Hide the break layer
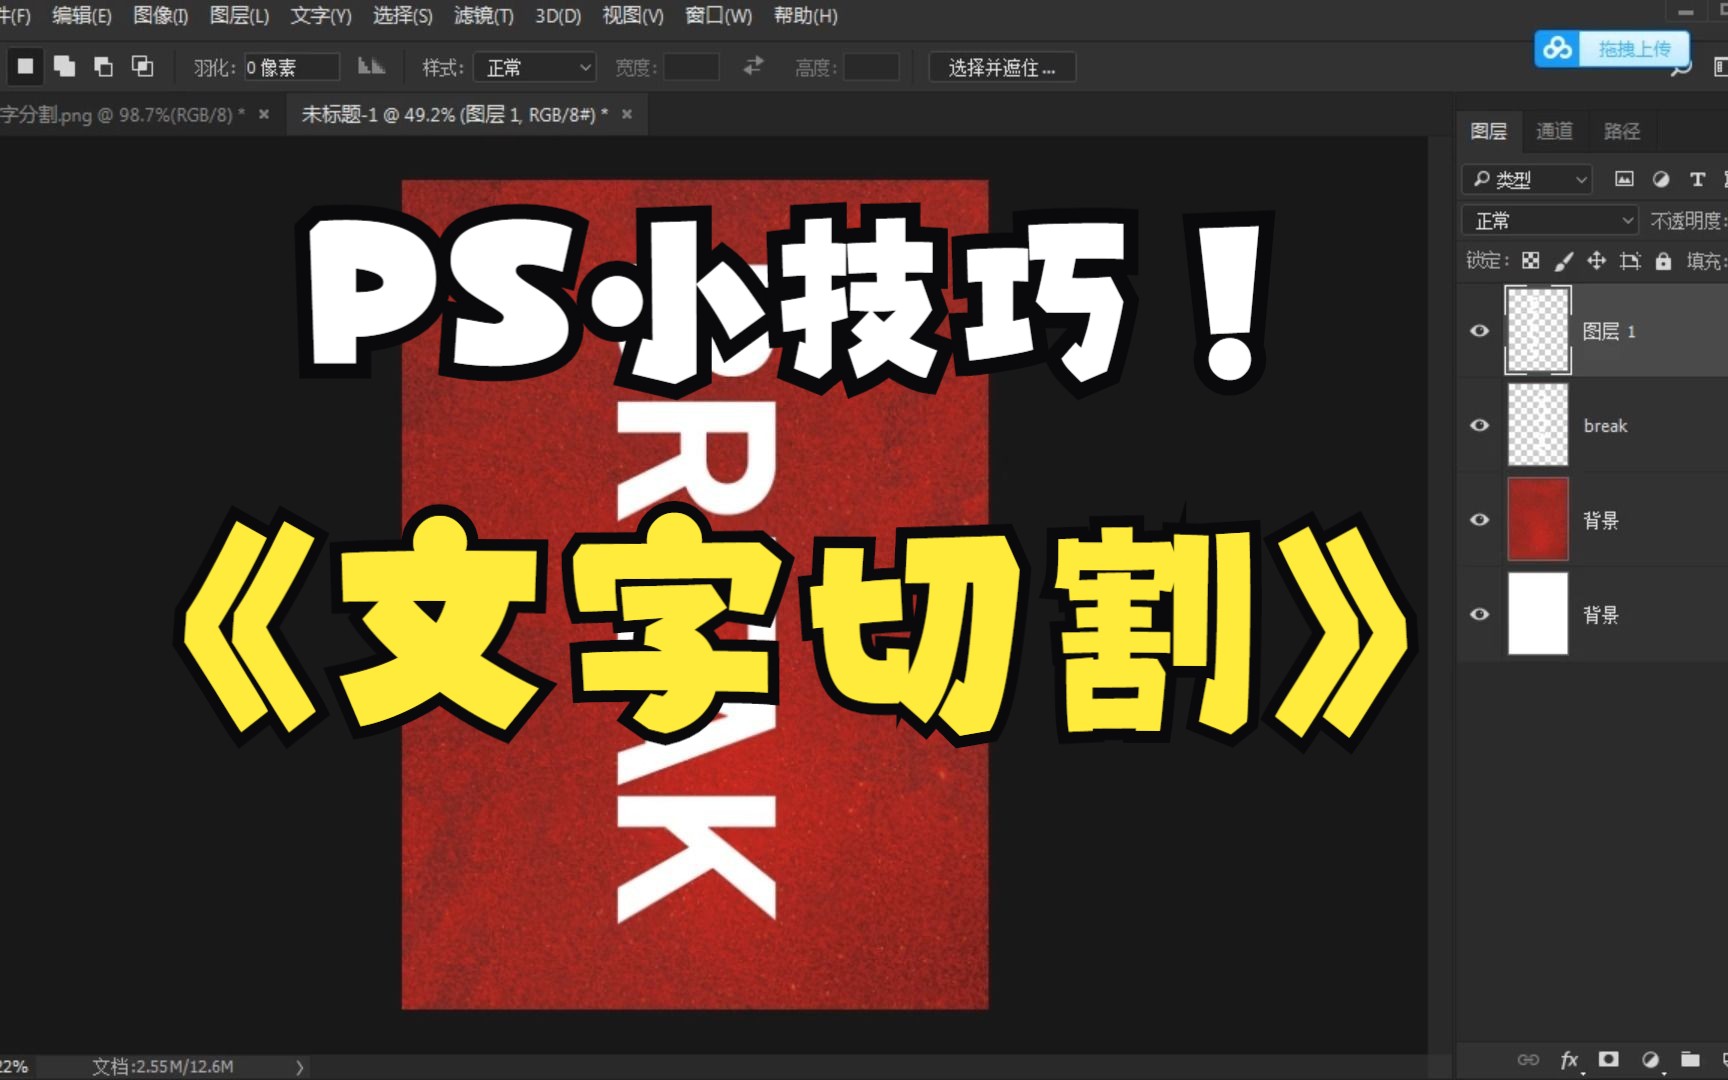Image resolution: width=1728 pixels, height=1080 pixels. (1479, 425)
